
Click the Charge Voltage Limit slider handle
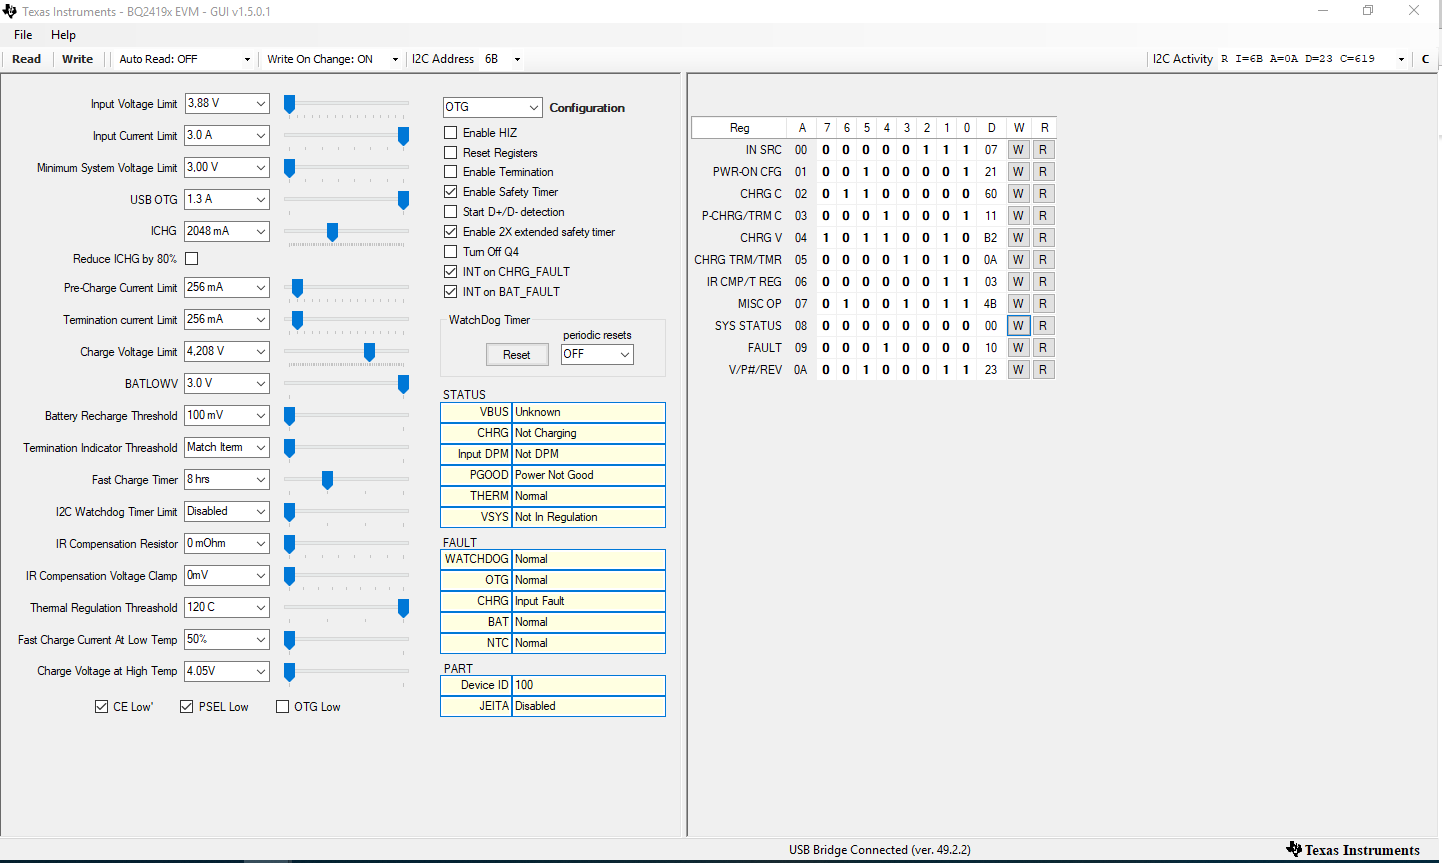tap(369, 352)
